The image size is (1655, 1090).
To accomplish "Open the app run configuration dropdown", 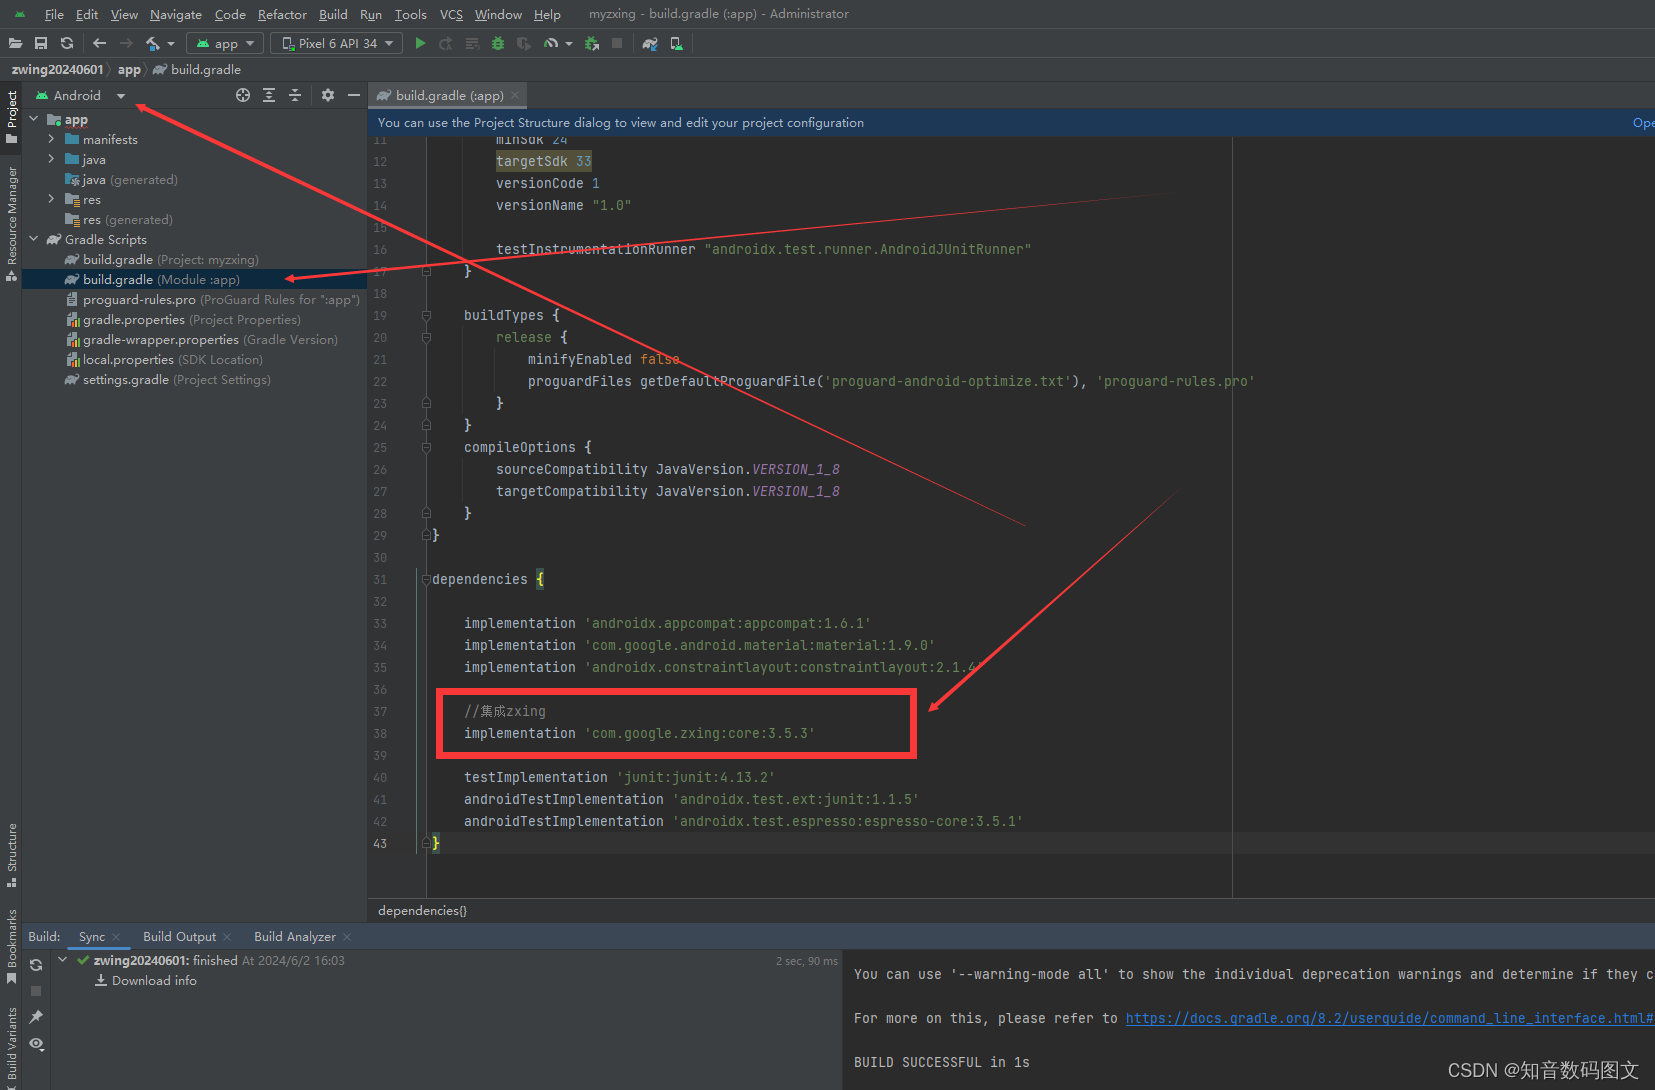I will tap(224, 43).
